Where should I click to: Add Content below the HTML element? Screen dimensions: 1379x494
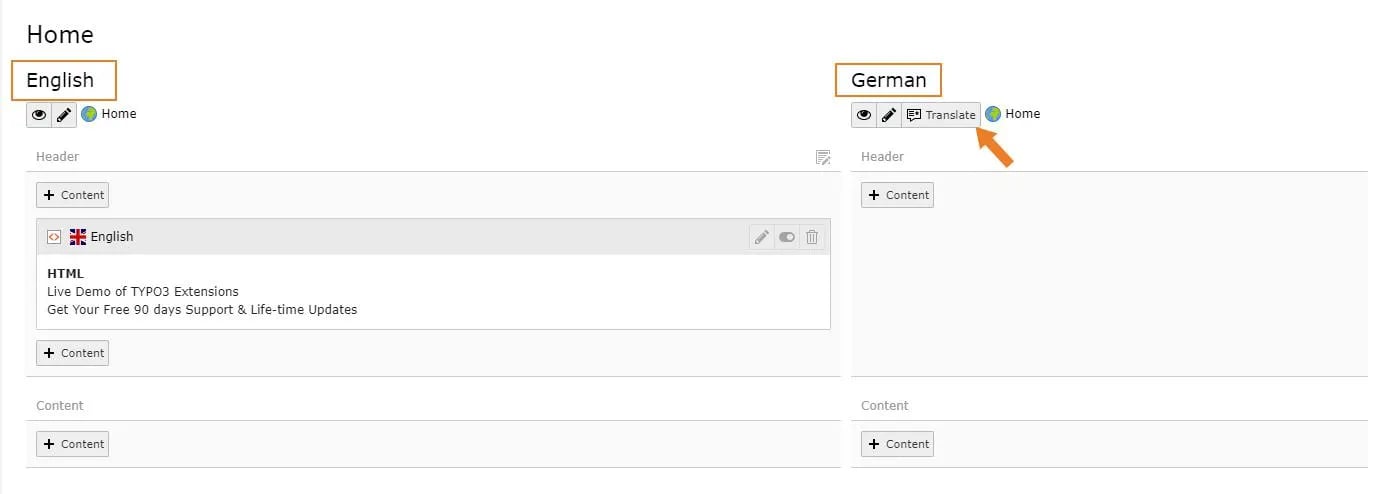click(x=72, y=353)
